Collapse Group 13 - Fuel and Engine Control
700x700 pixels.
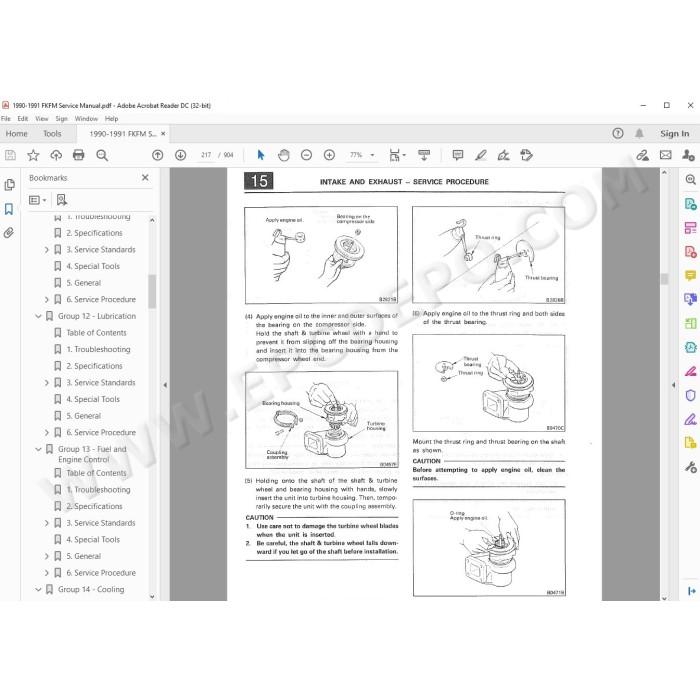point(38,449)
